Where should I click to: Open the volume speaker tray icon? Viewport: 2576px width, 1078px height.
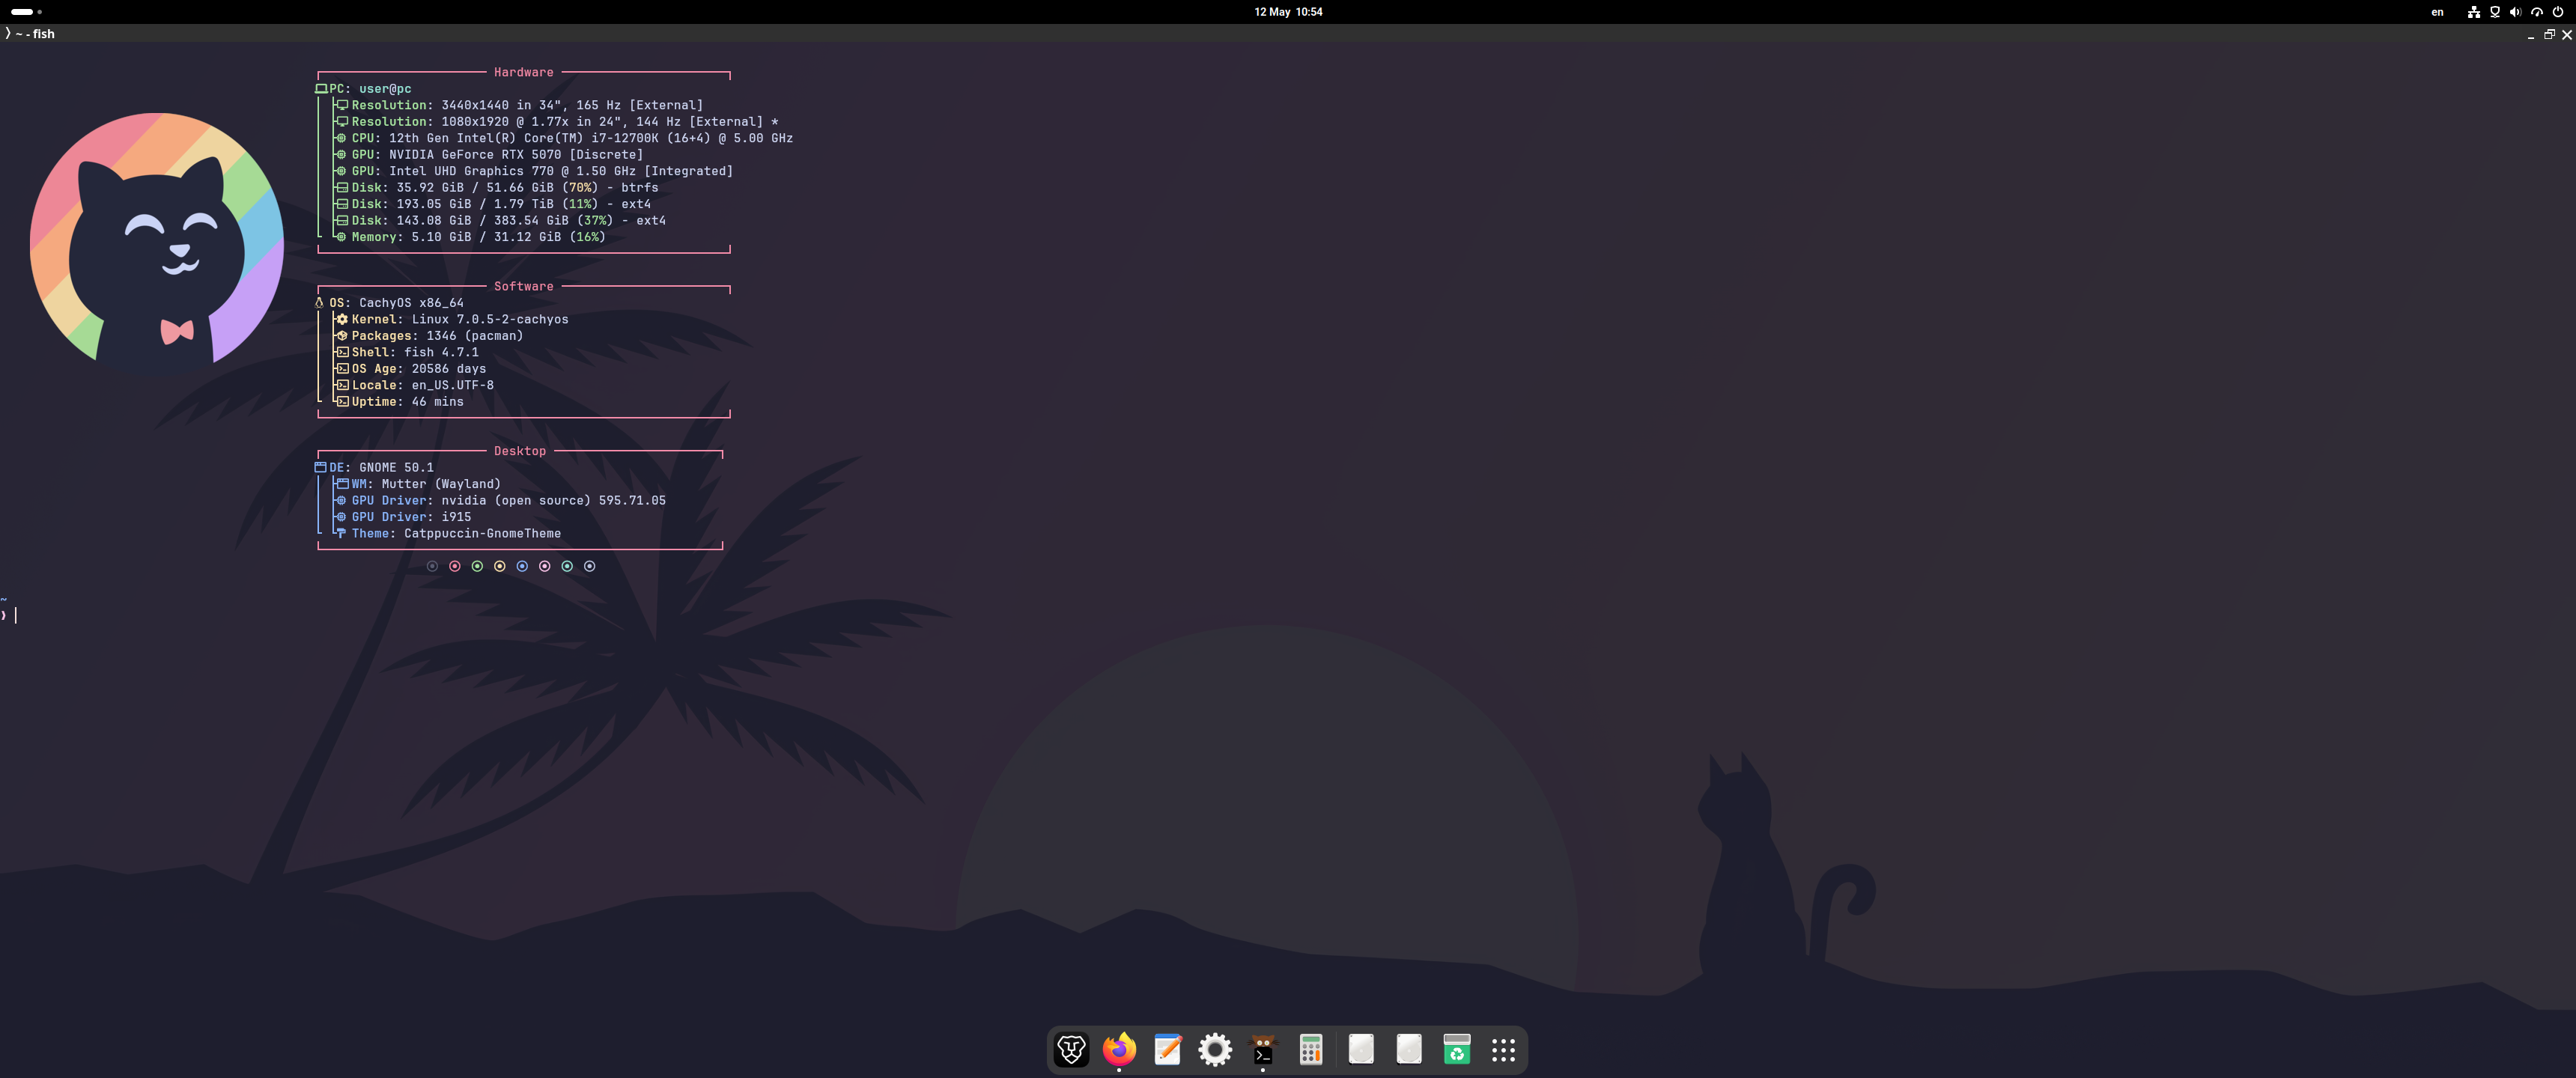(x=2516, y=12)
